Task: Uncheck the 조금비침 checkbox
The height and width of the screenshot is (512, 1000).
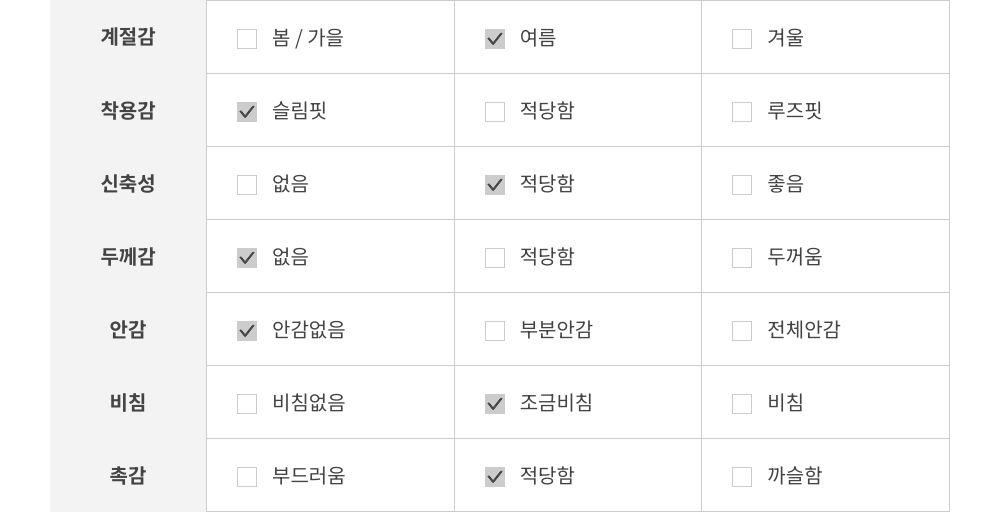Action: coord(495,404)
